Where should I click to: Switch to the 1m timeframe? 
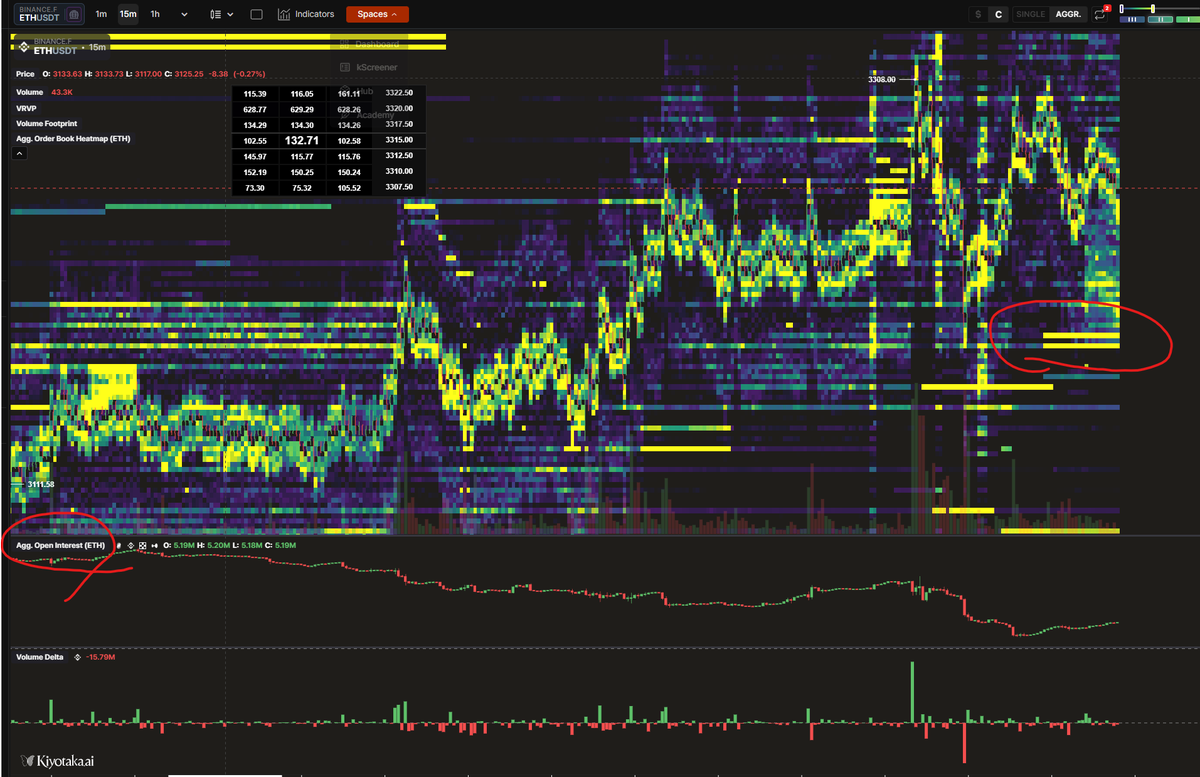(x=102, y=14)
